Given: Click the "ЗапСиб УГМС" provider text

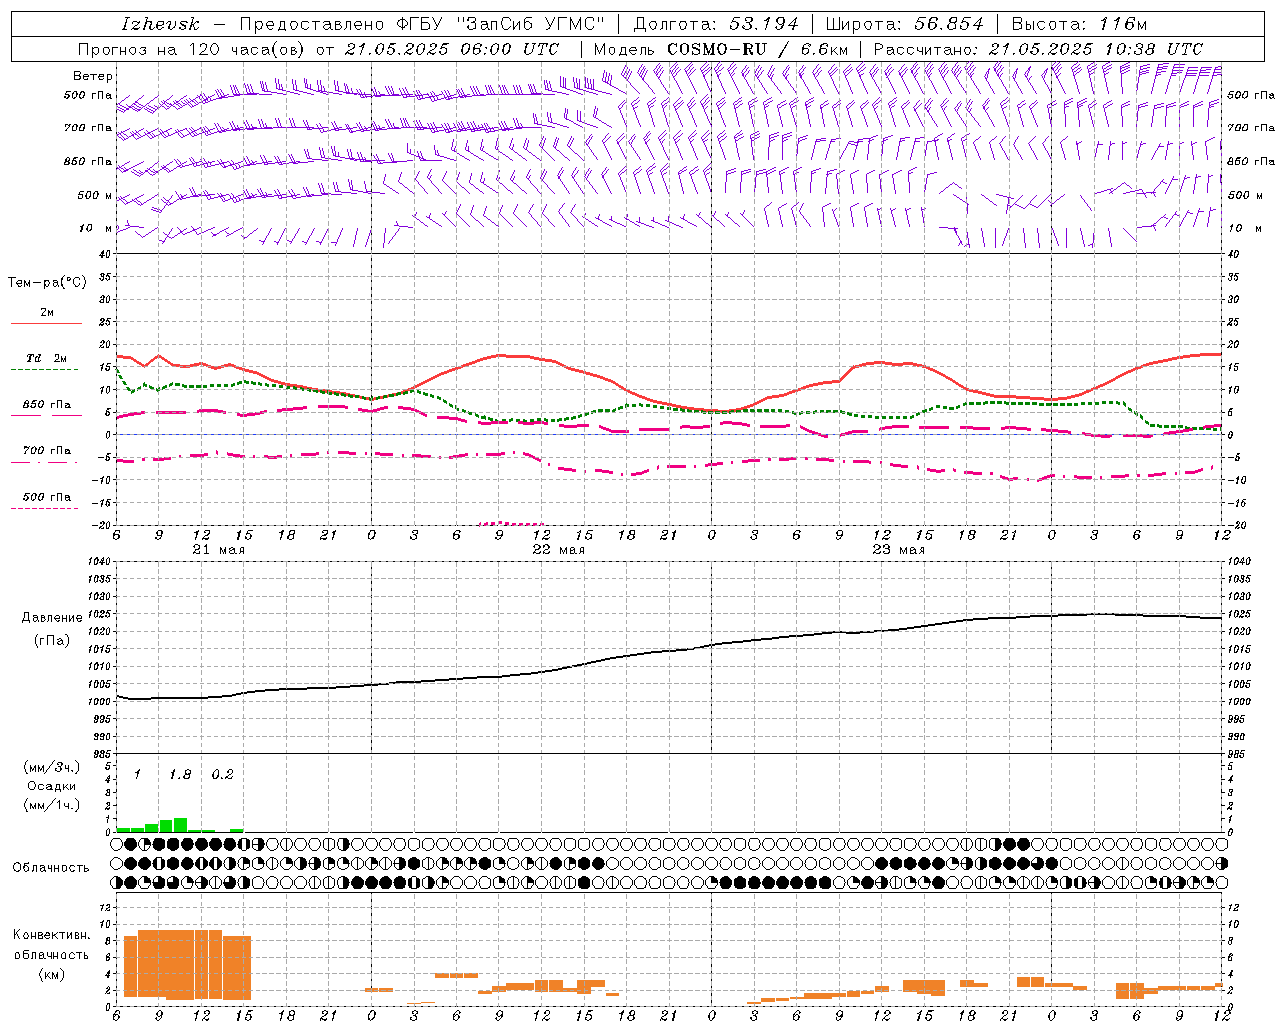Looking at the screenshot, I should [x=530, y=24].
